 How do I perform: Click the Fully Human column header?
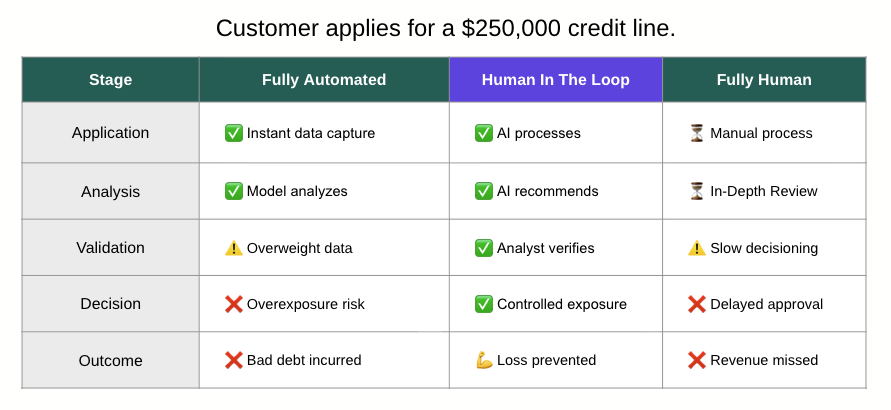[764, 80]
